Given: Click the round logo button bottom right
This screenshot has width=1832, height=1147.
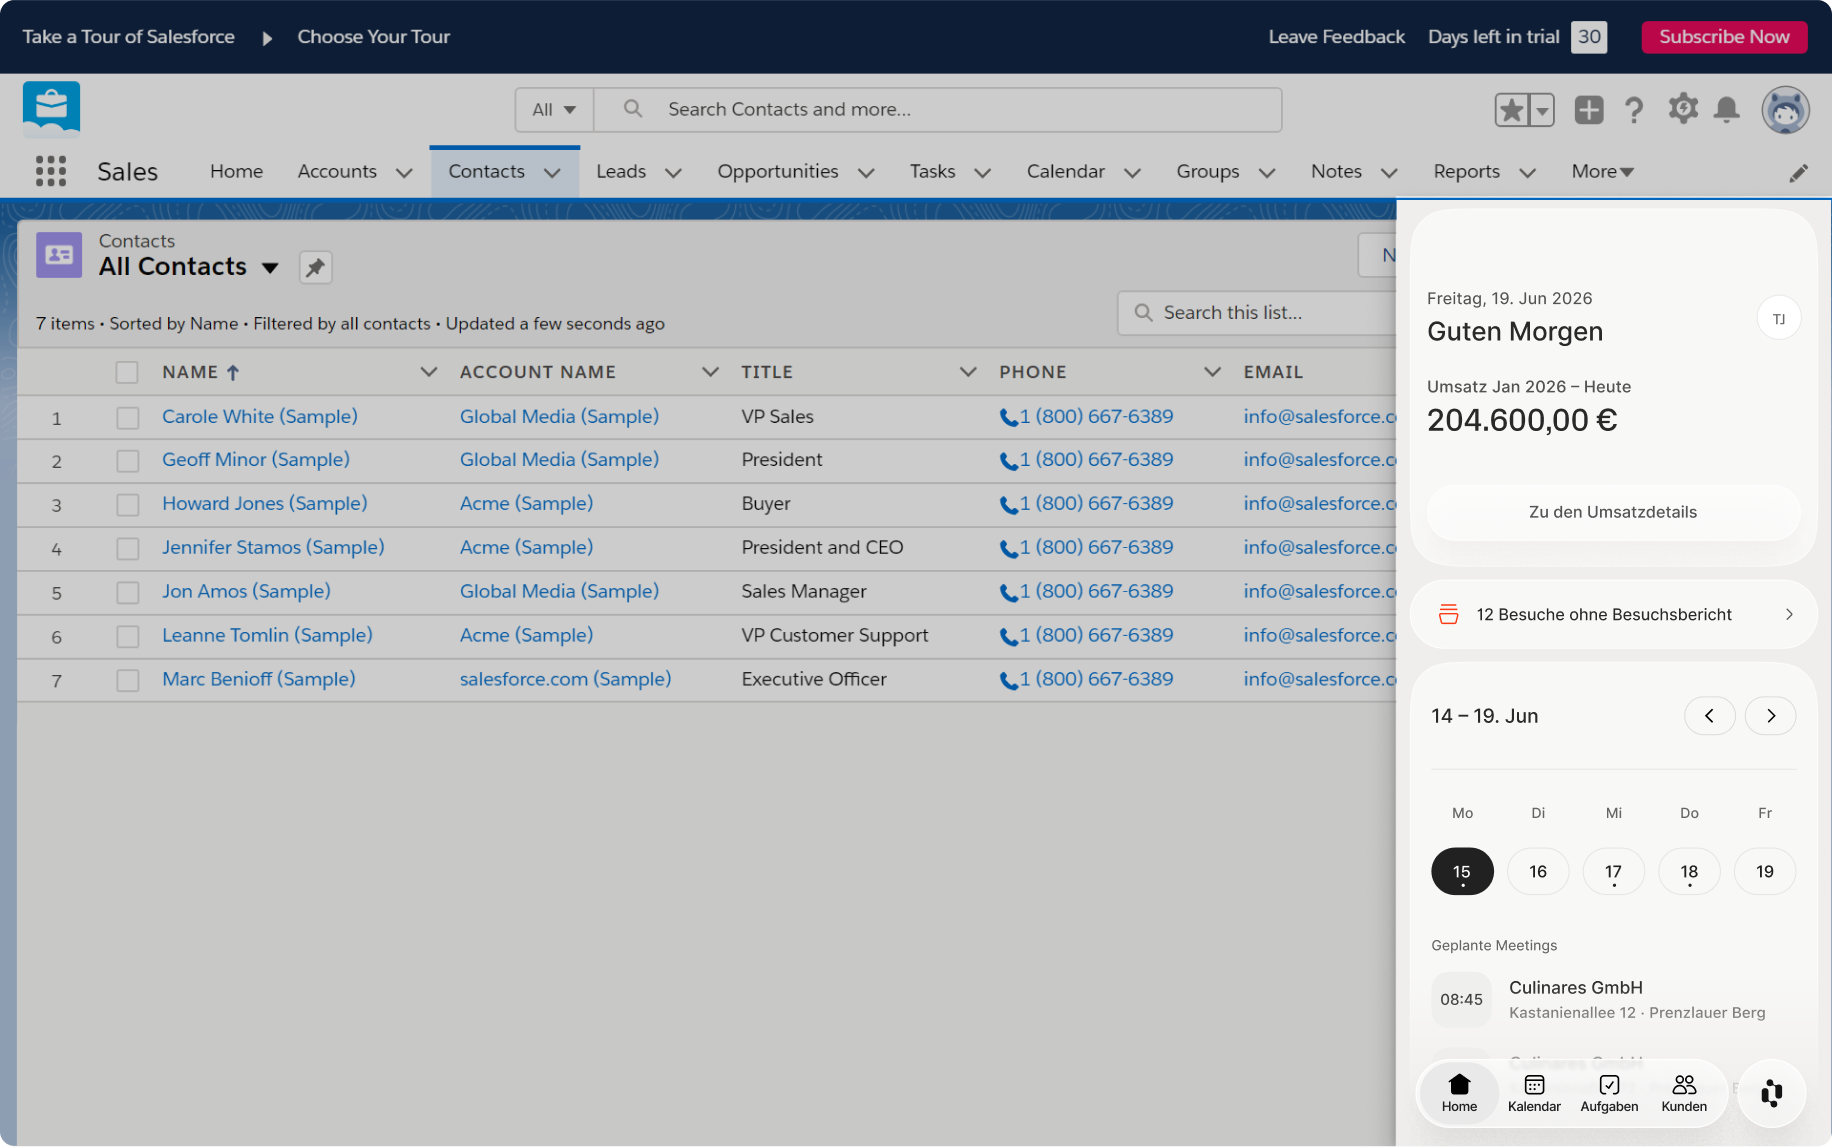Looking at the screenshot, I should point(1772,1093).
